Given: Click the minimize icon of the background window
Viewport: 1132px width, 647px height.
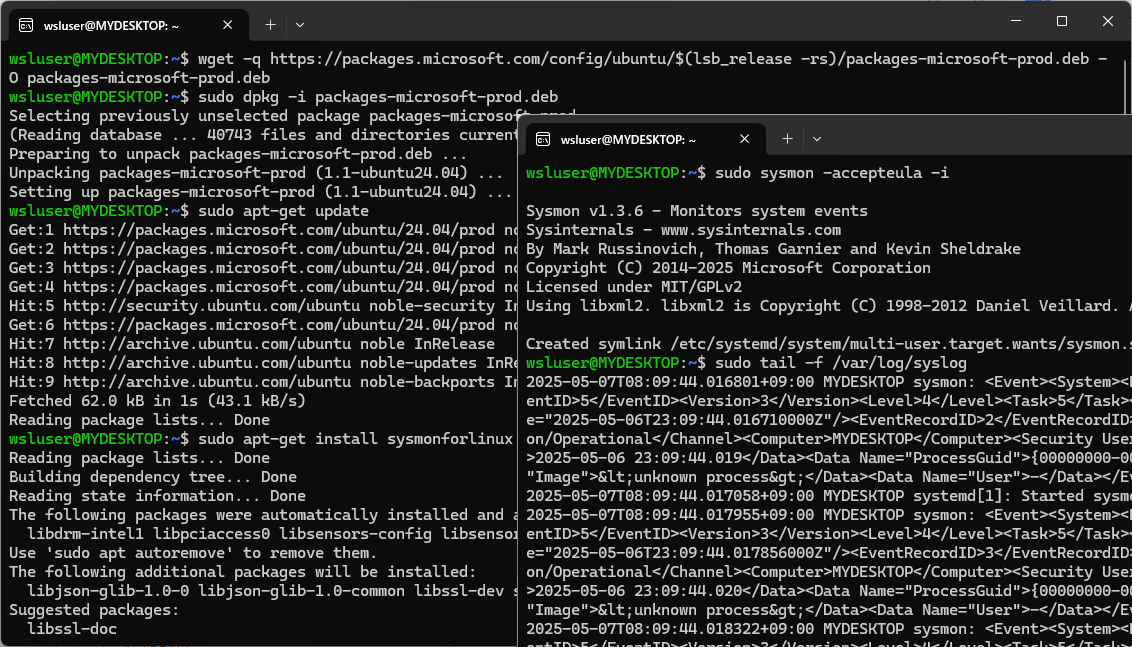Looking at the screenshot, I should (x=1015, y=21).
